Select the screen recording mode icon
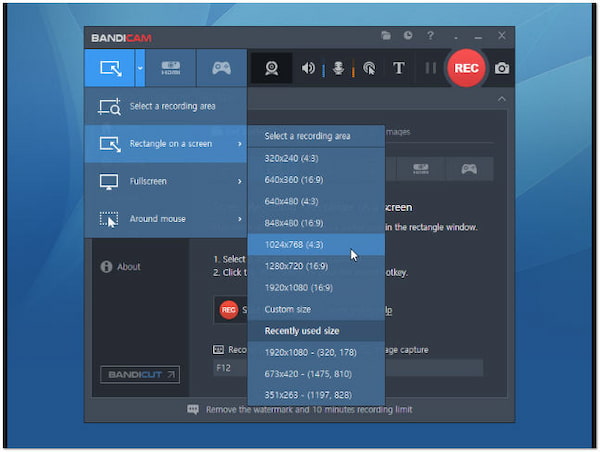 [111, 69]
